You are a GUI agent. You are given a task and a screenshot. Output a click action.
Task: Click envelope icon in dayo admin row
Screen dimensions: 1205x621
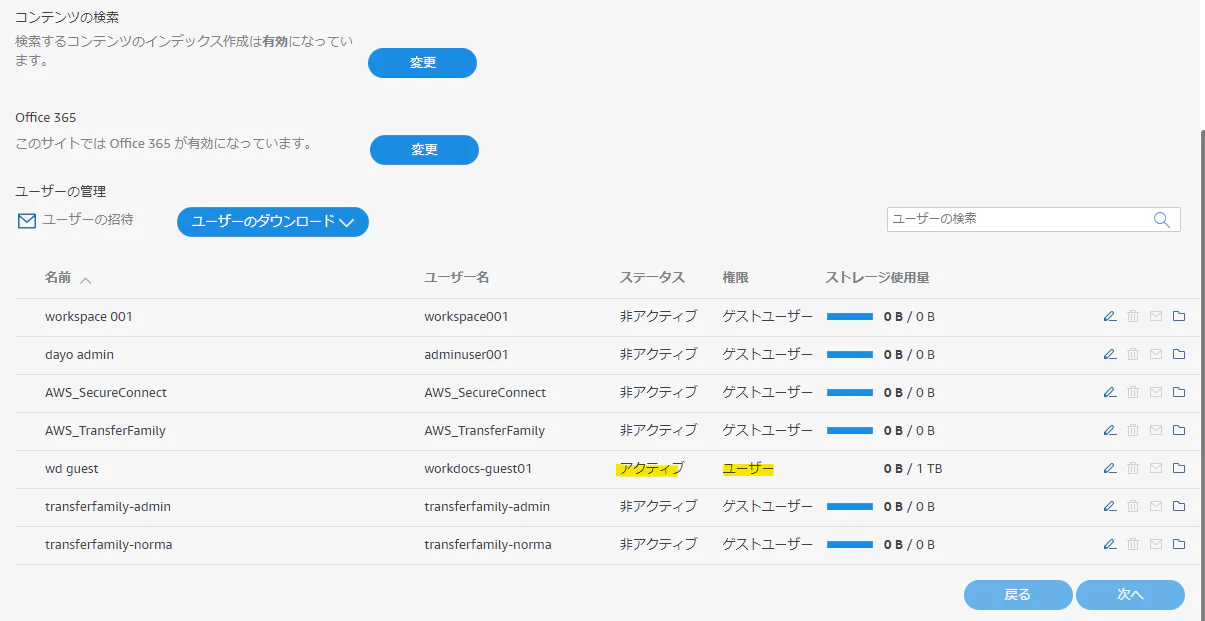pos(1156,354)
